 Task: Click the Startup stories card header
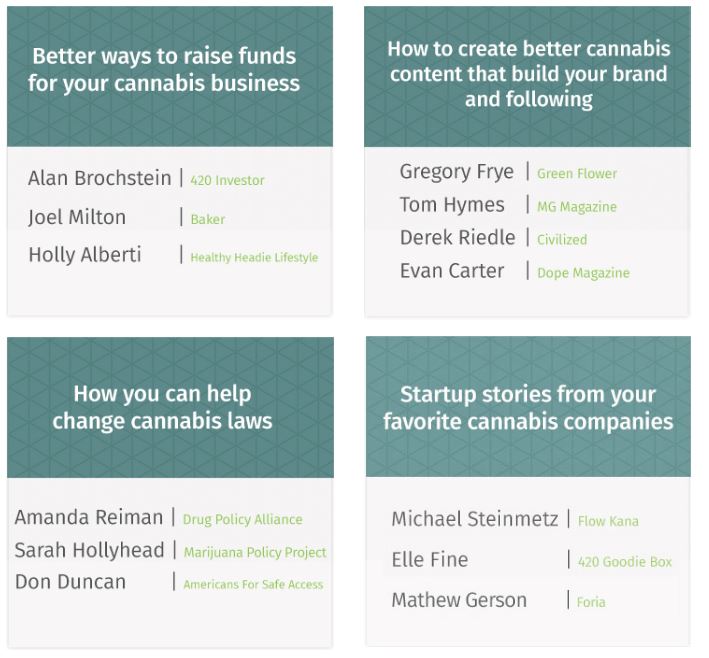(x=528, y=407)
